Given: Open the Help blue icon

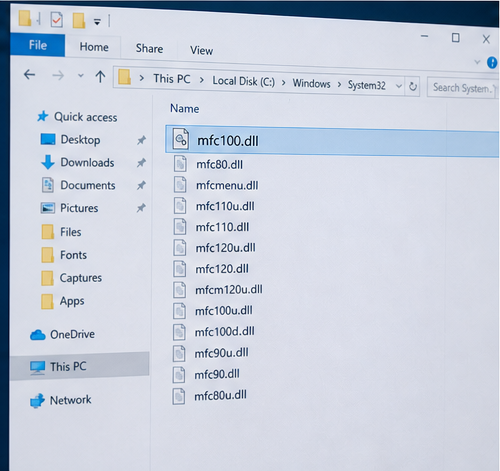Looking at the screenshot, I should tap(492, 62).
